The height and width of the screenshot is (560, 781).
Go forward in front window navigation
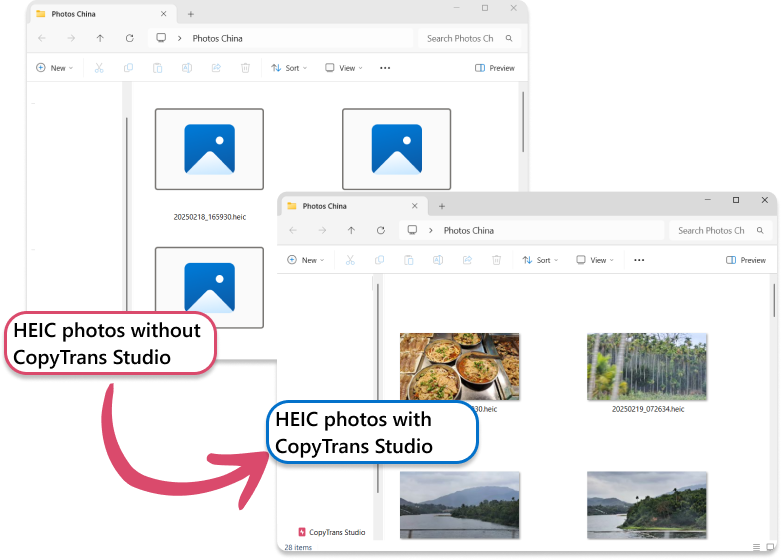coord(322,230)
